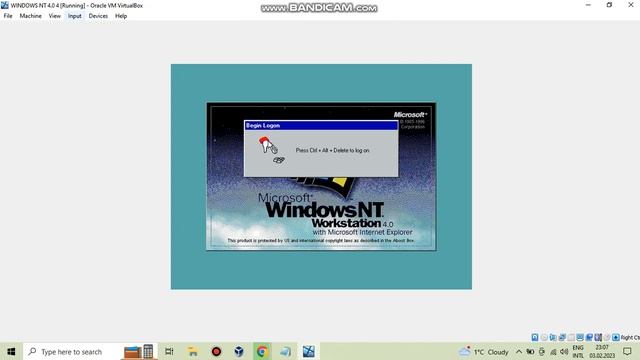Click the "Type here to search" box

click(72, 351)
